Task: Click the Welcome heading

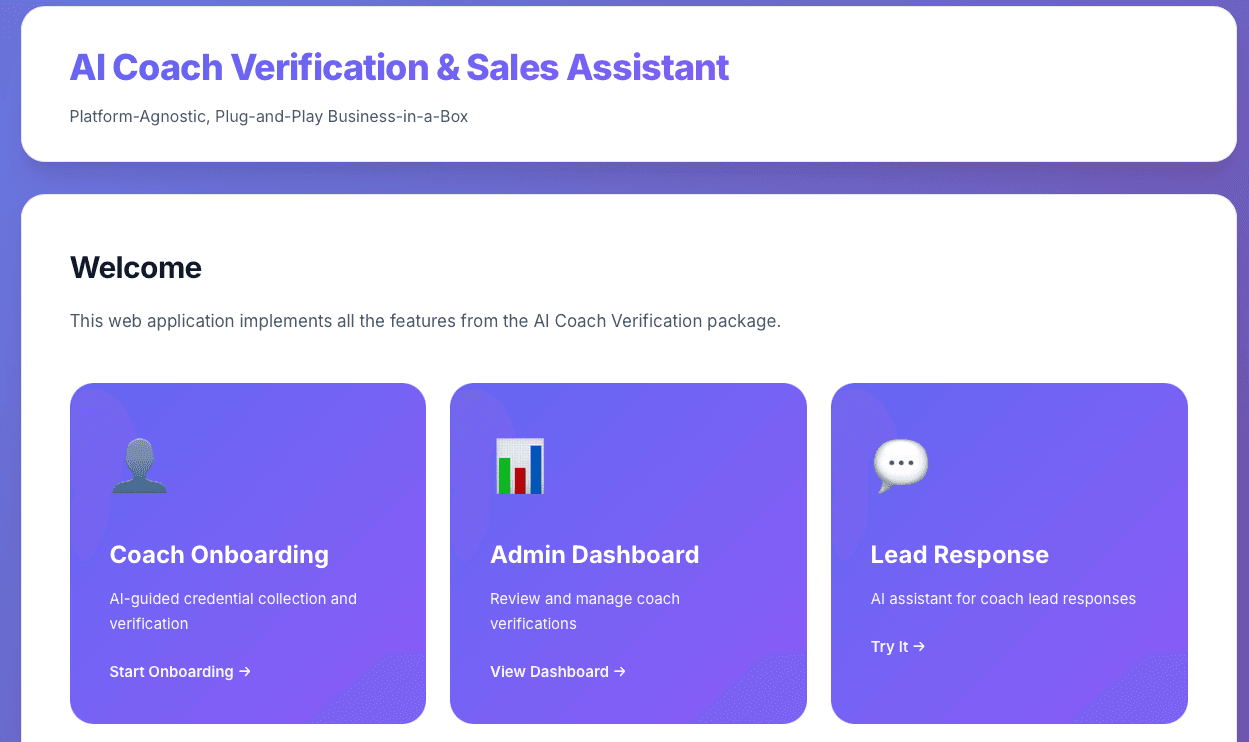Action: [135, 268]
